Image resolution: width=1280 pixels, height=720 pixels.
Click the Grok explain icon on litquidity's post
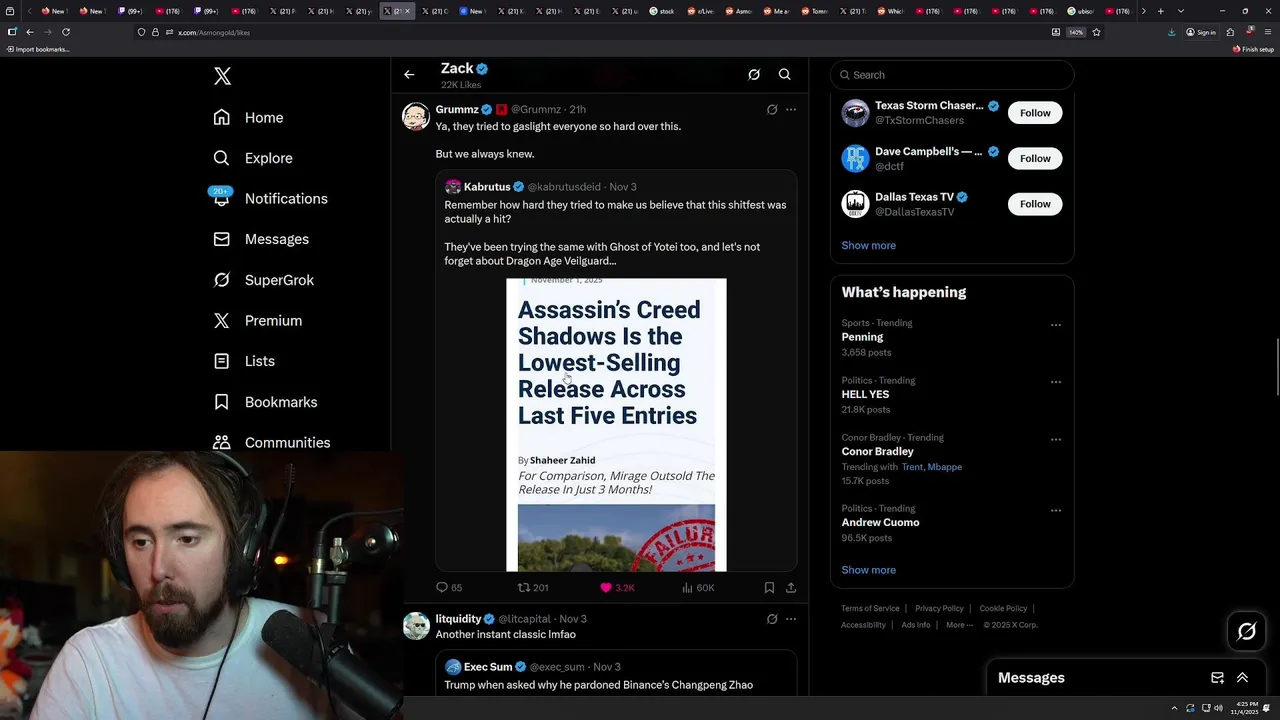(x=772, y=619)
